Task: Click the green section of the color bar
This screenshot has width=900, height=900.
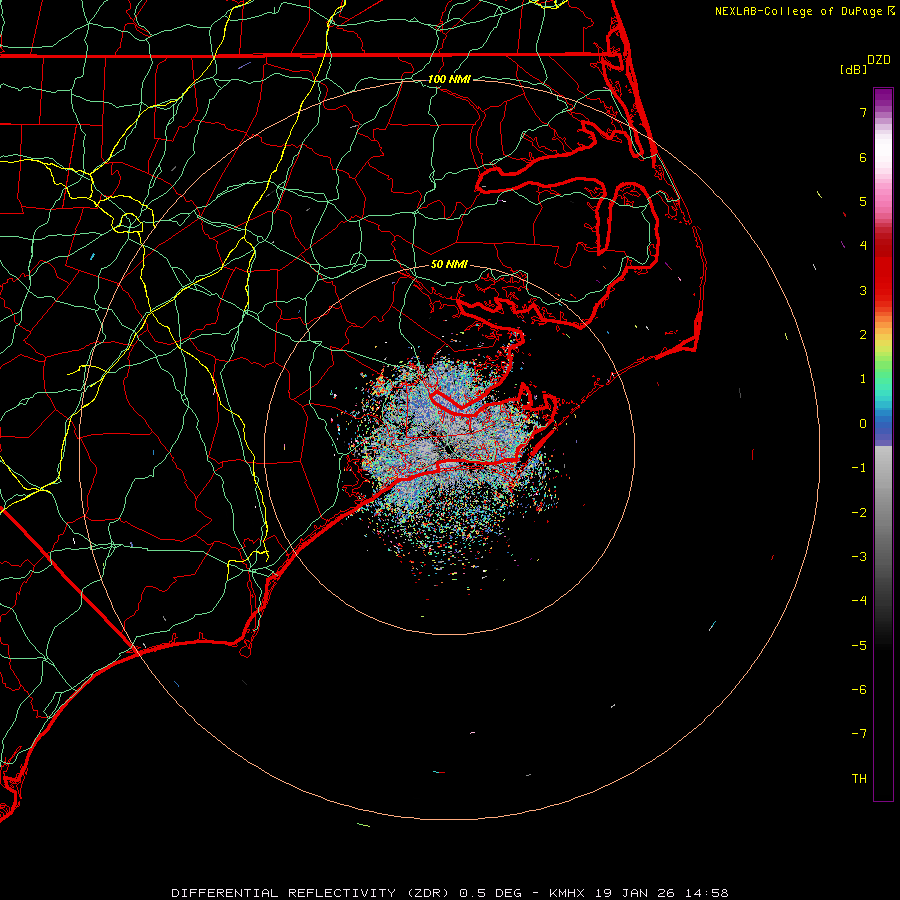Action: pos(882,365)
